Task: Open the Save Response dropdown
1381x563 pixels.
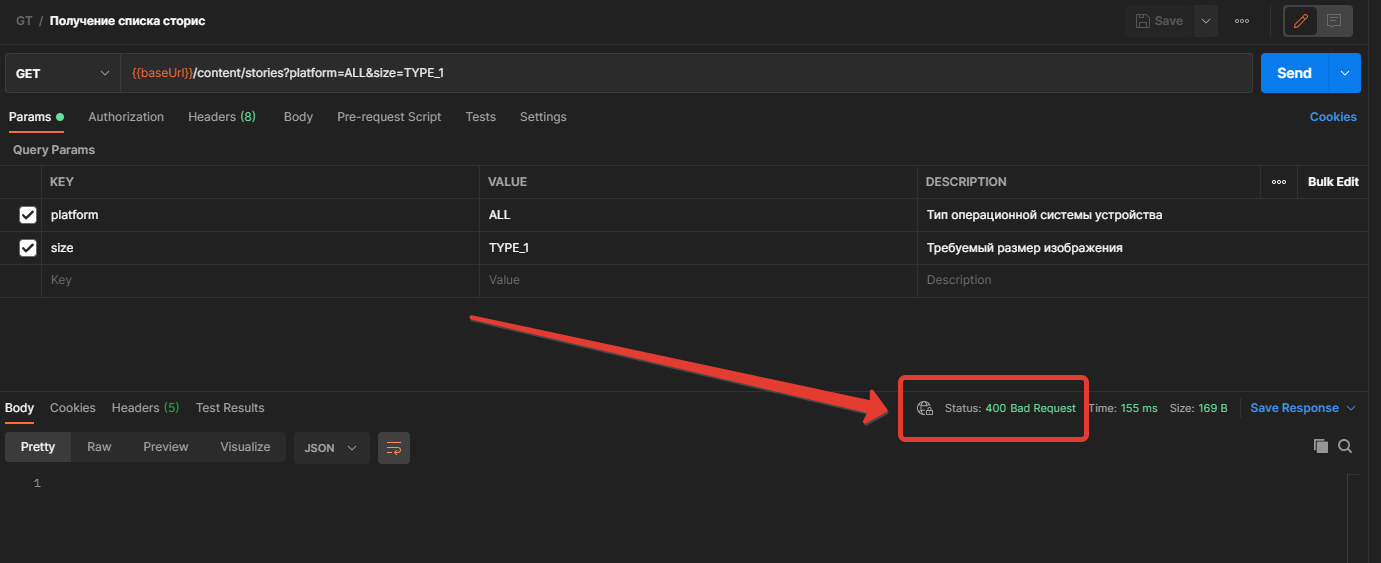Action: [1303, 408]
